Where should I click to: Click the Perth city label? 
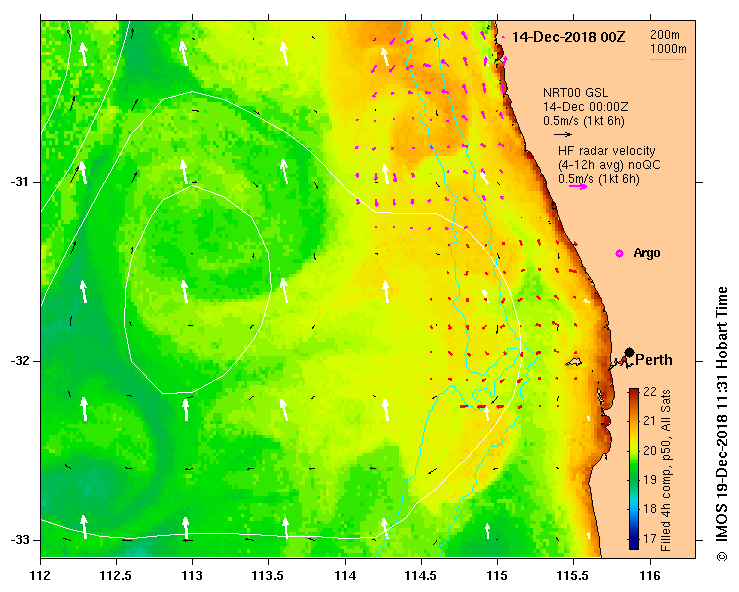(x=654, y=360)
